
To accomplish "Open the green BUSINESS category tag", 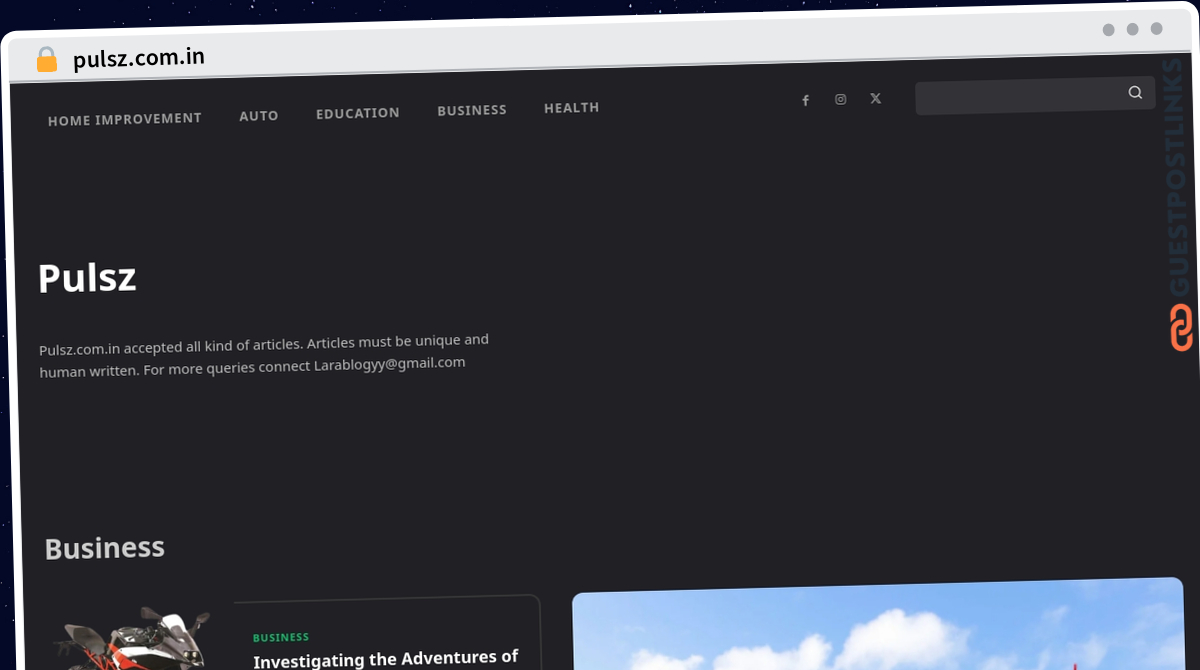I will pos(281,637).
